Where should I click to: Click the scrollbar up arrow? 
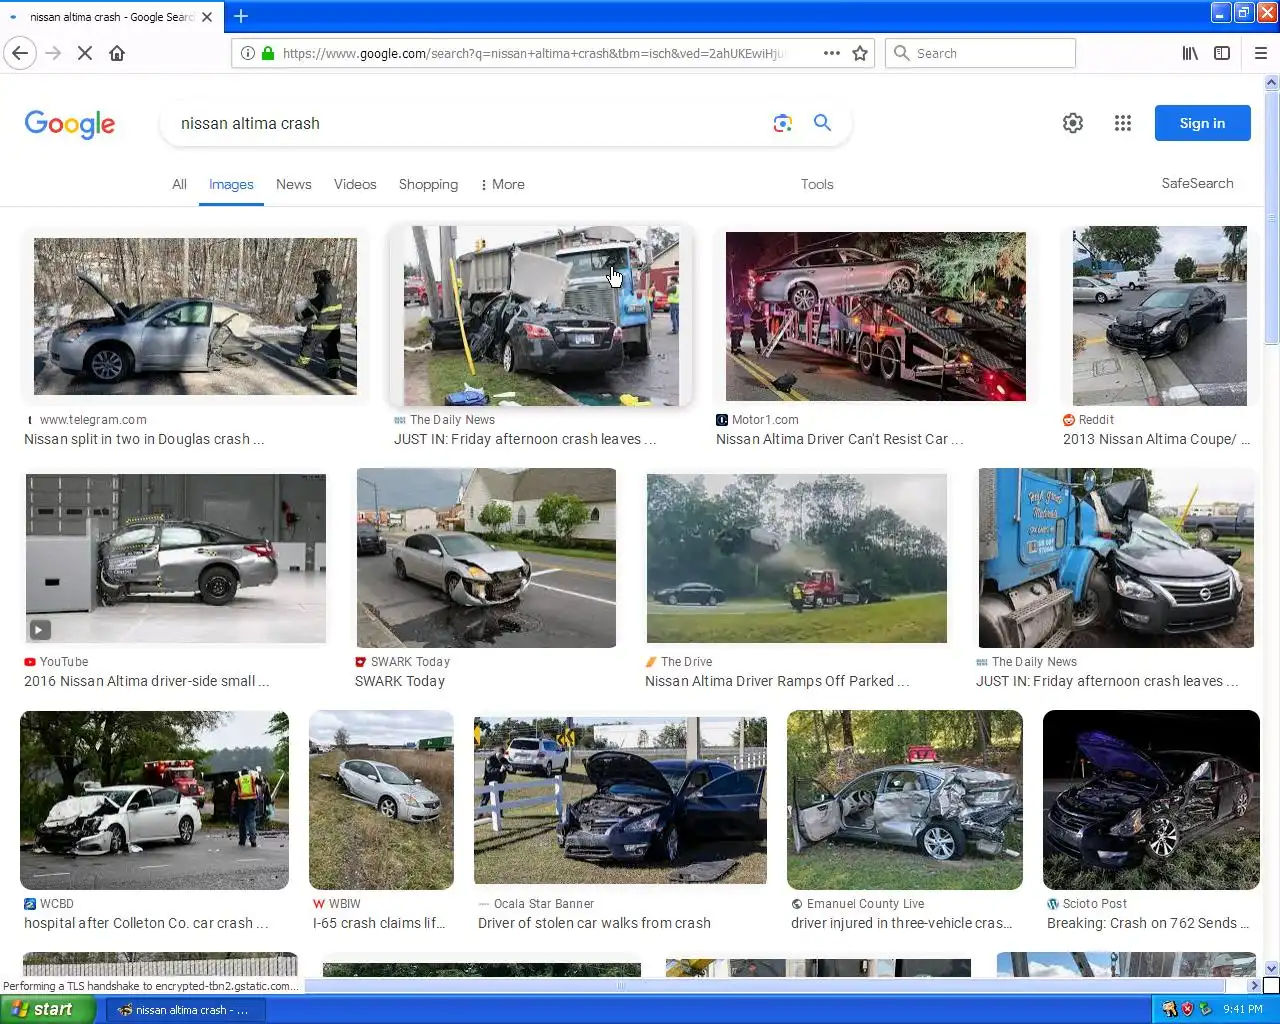pos(1272,82)
